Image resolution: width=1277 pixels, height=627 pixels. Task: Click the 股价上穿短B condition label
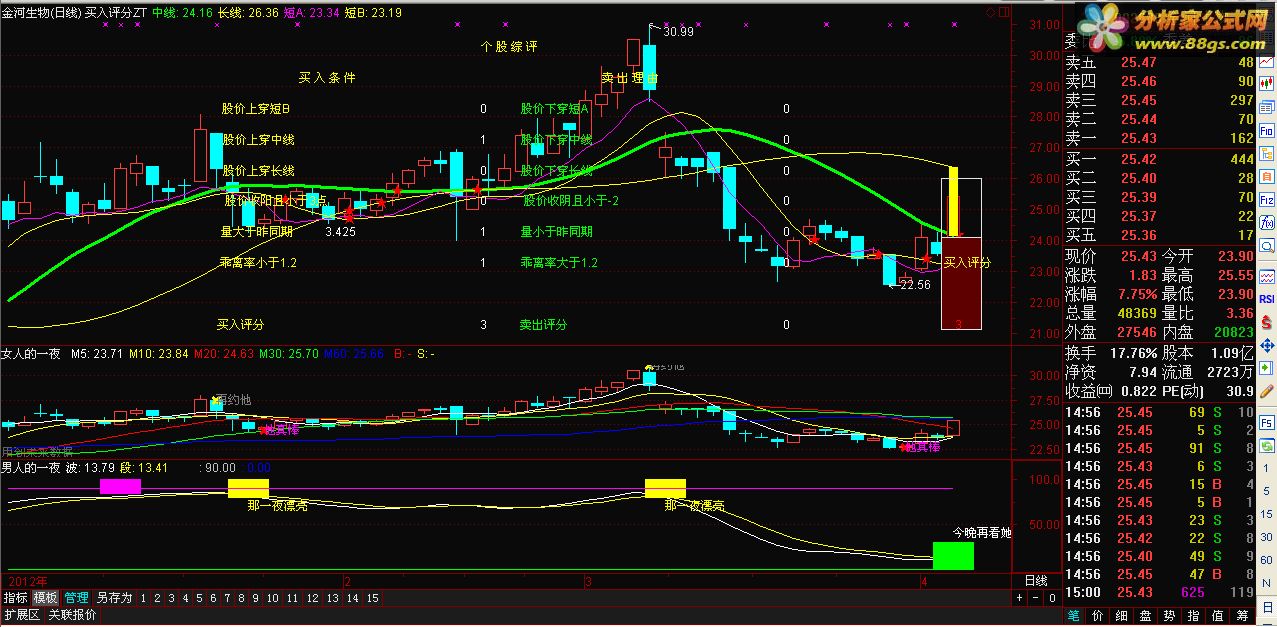256,109
